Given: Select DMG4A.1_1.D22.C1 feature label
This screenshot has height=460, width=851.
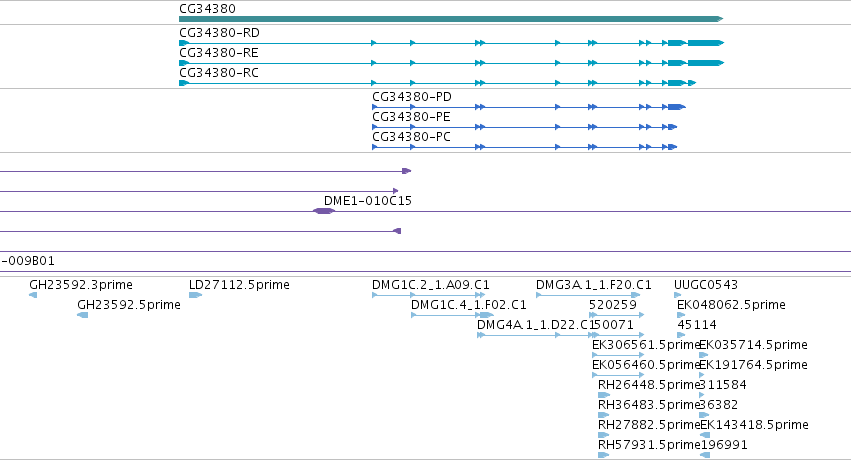Looking at the screenshot, I should tap(537, 325).
